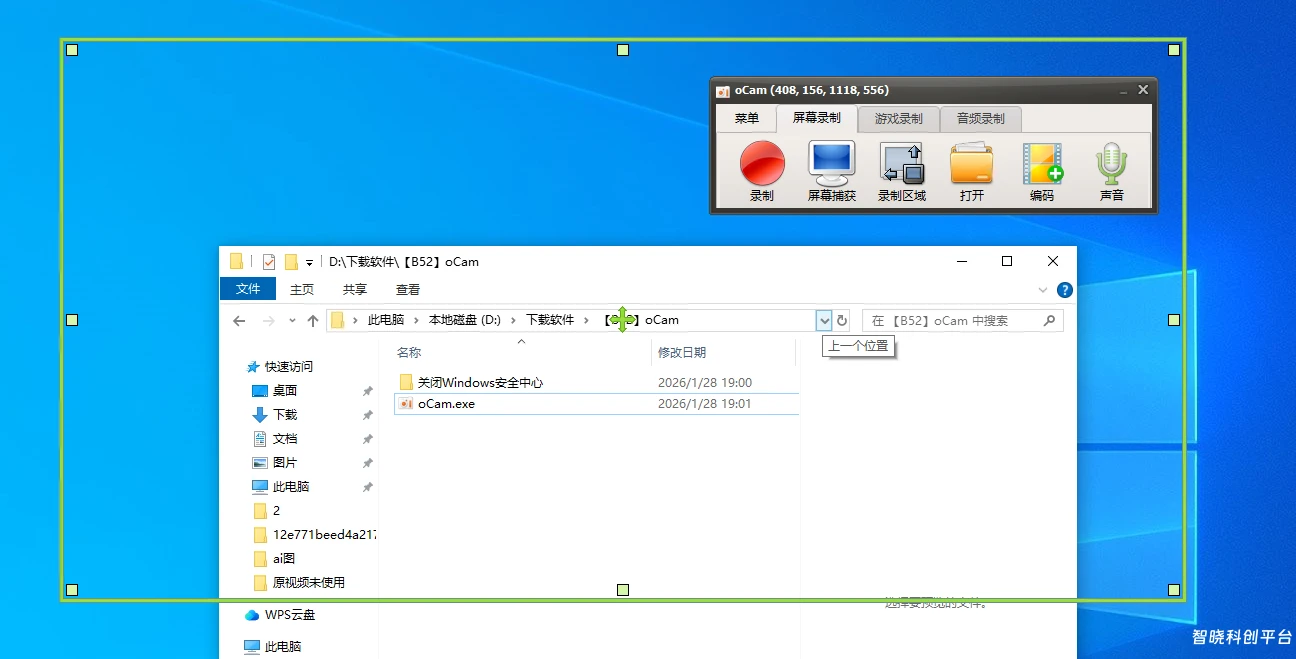Viewport: 1296px width, 659px height.
Task: Click the green move crosshair handle
Action: (621, 320)
